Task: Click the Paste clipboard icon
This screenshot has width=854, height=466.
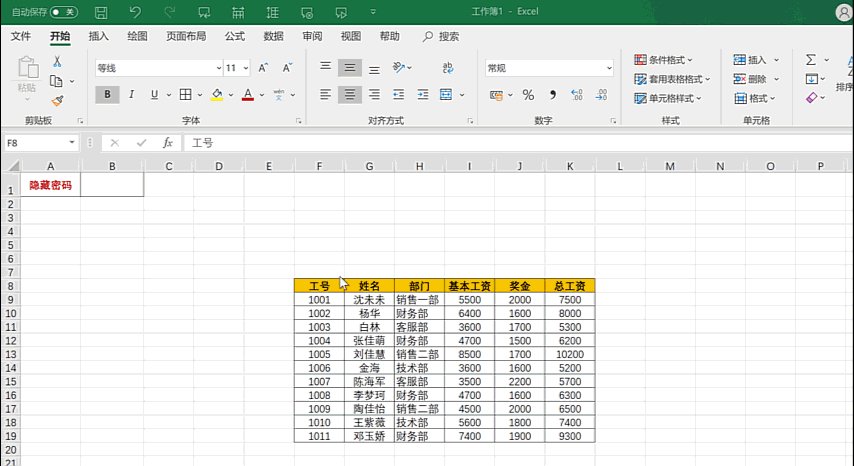Action: (x=27, y=68)
